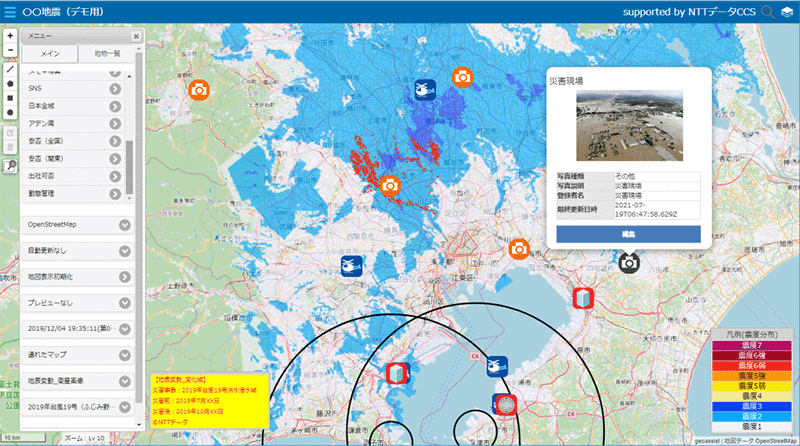Zoom in the map with plus button
This screenshot has width=800, height=446.
[x=10, y=34]
